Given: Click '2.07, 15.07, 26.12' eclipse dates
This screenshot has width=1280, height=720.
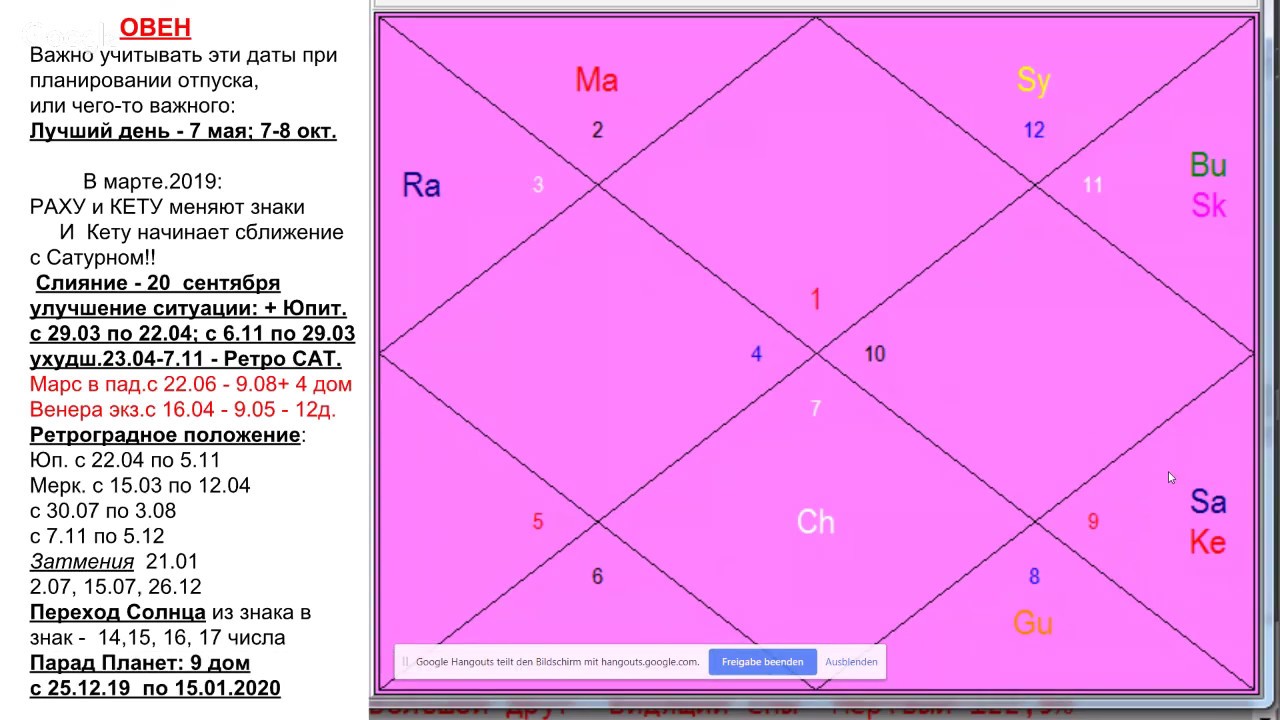Looking at the screenshot, I should [116, 587].
